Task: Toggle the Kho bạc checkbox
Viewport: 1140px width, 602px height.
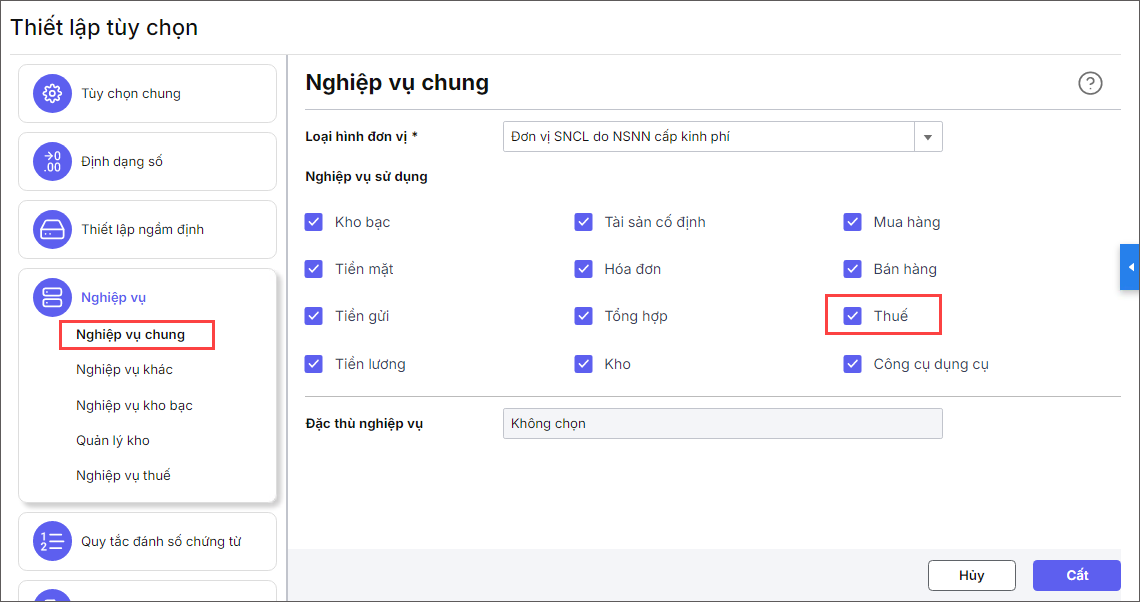Action: 314,222
